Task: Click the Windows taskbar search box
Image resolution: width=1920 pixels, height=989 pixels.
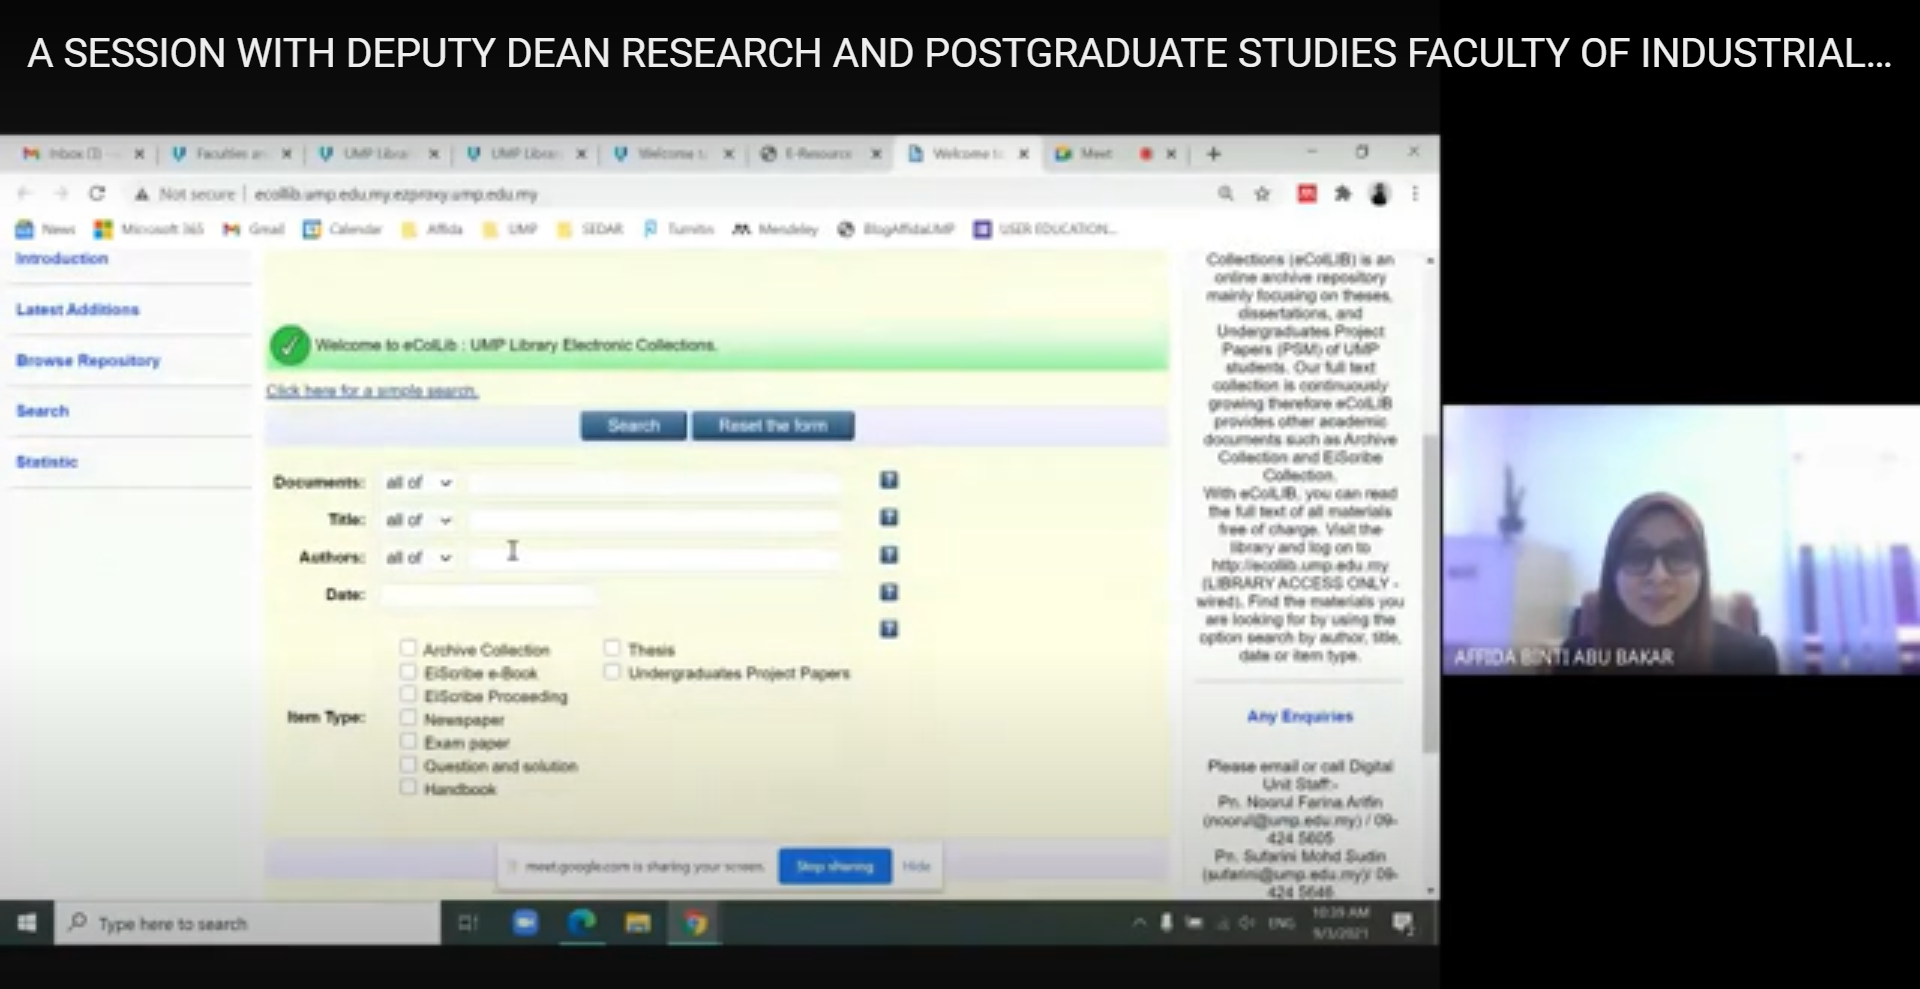Action: [x=247, y=923]
